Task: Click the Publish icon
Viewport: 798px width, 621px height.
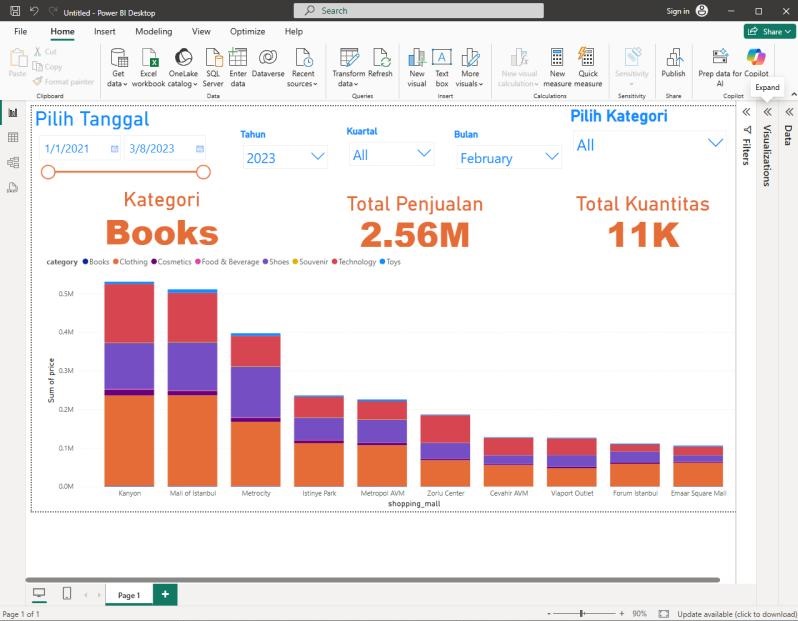Action: pos(673,58)
